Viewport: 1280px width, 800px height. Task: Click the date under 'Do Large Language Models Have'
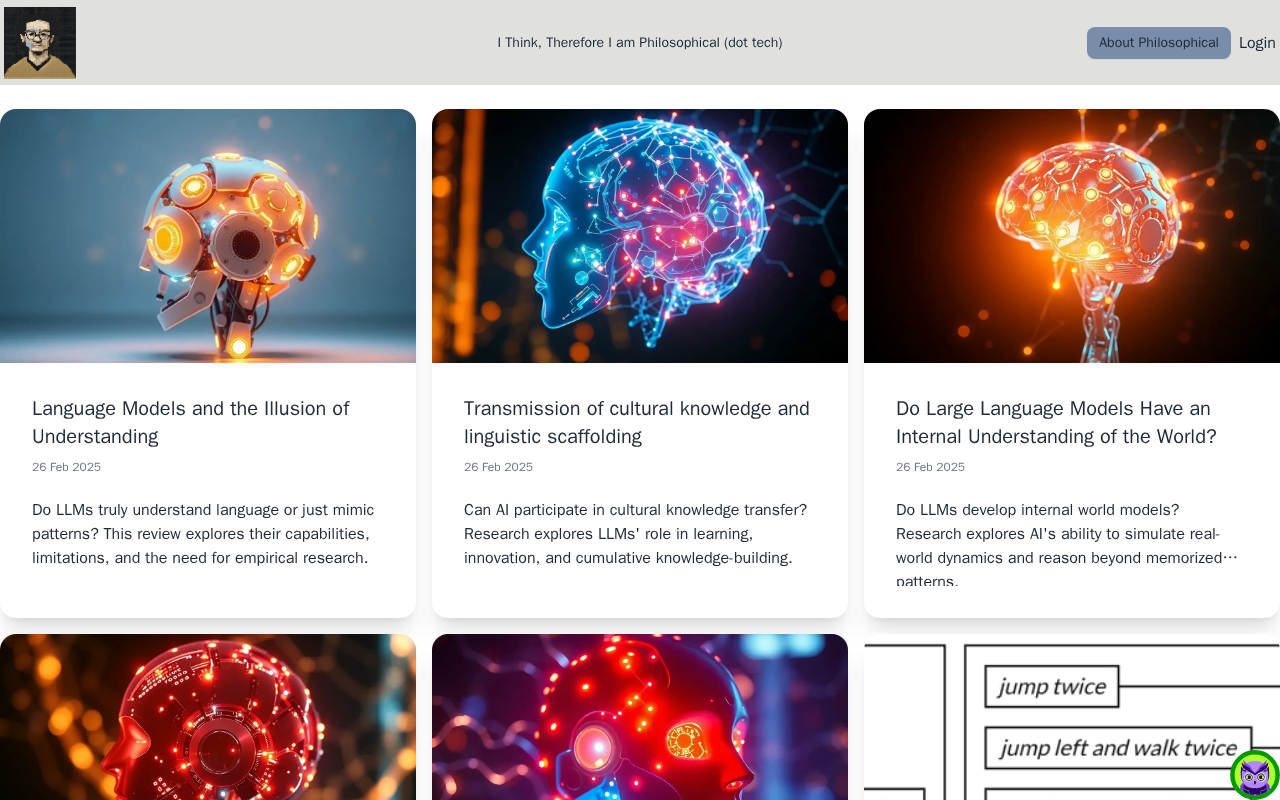930,467
